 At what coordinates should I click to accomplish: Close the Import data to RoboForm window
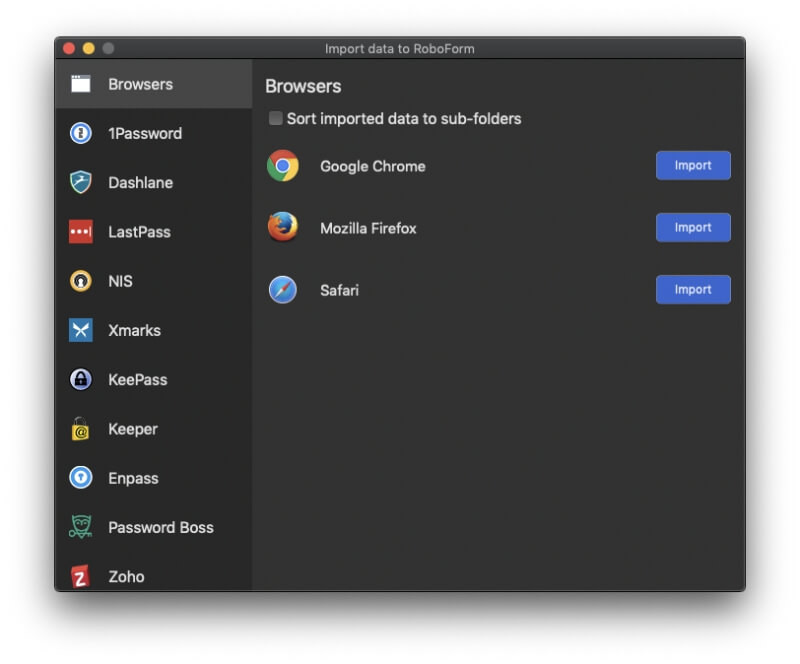[69, 48]
